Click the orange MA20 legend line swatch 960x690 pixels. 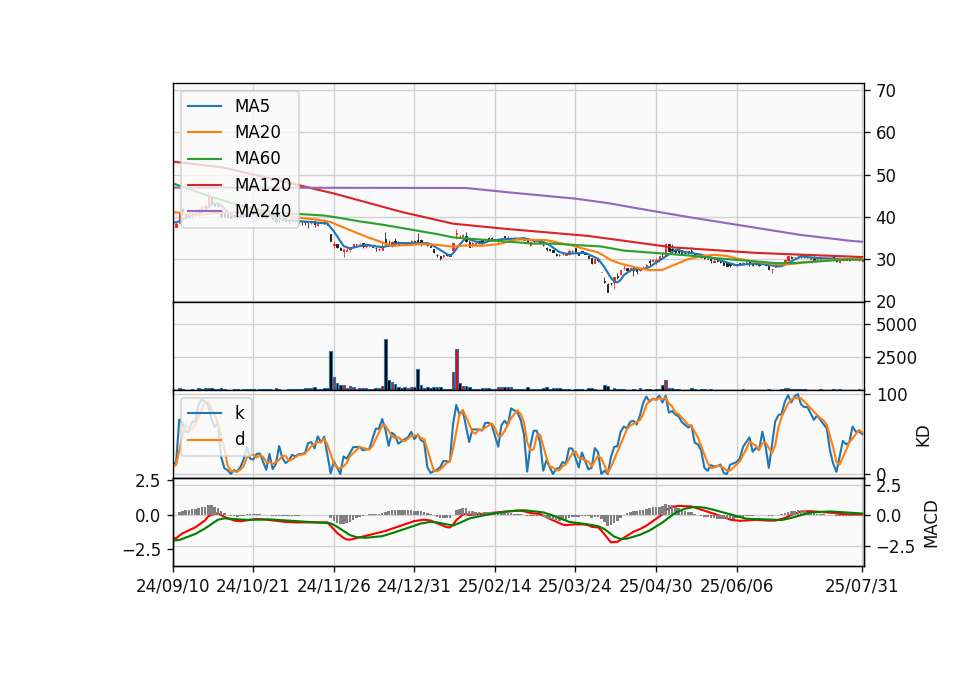pos(204,132)
